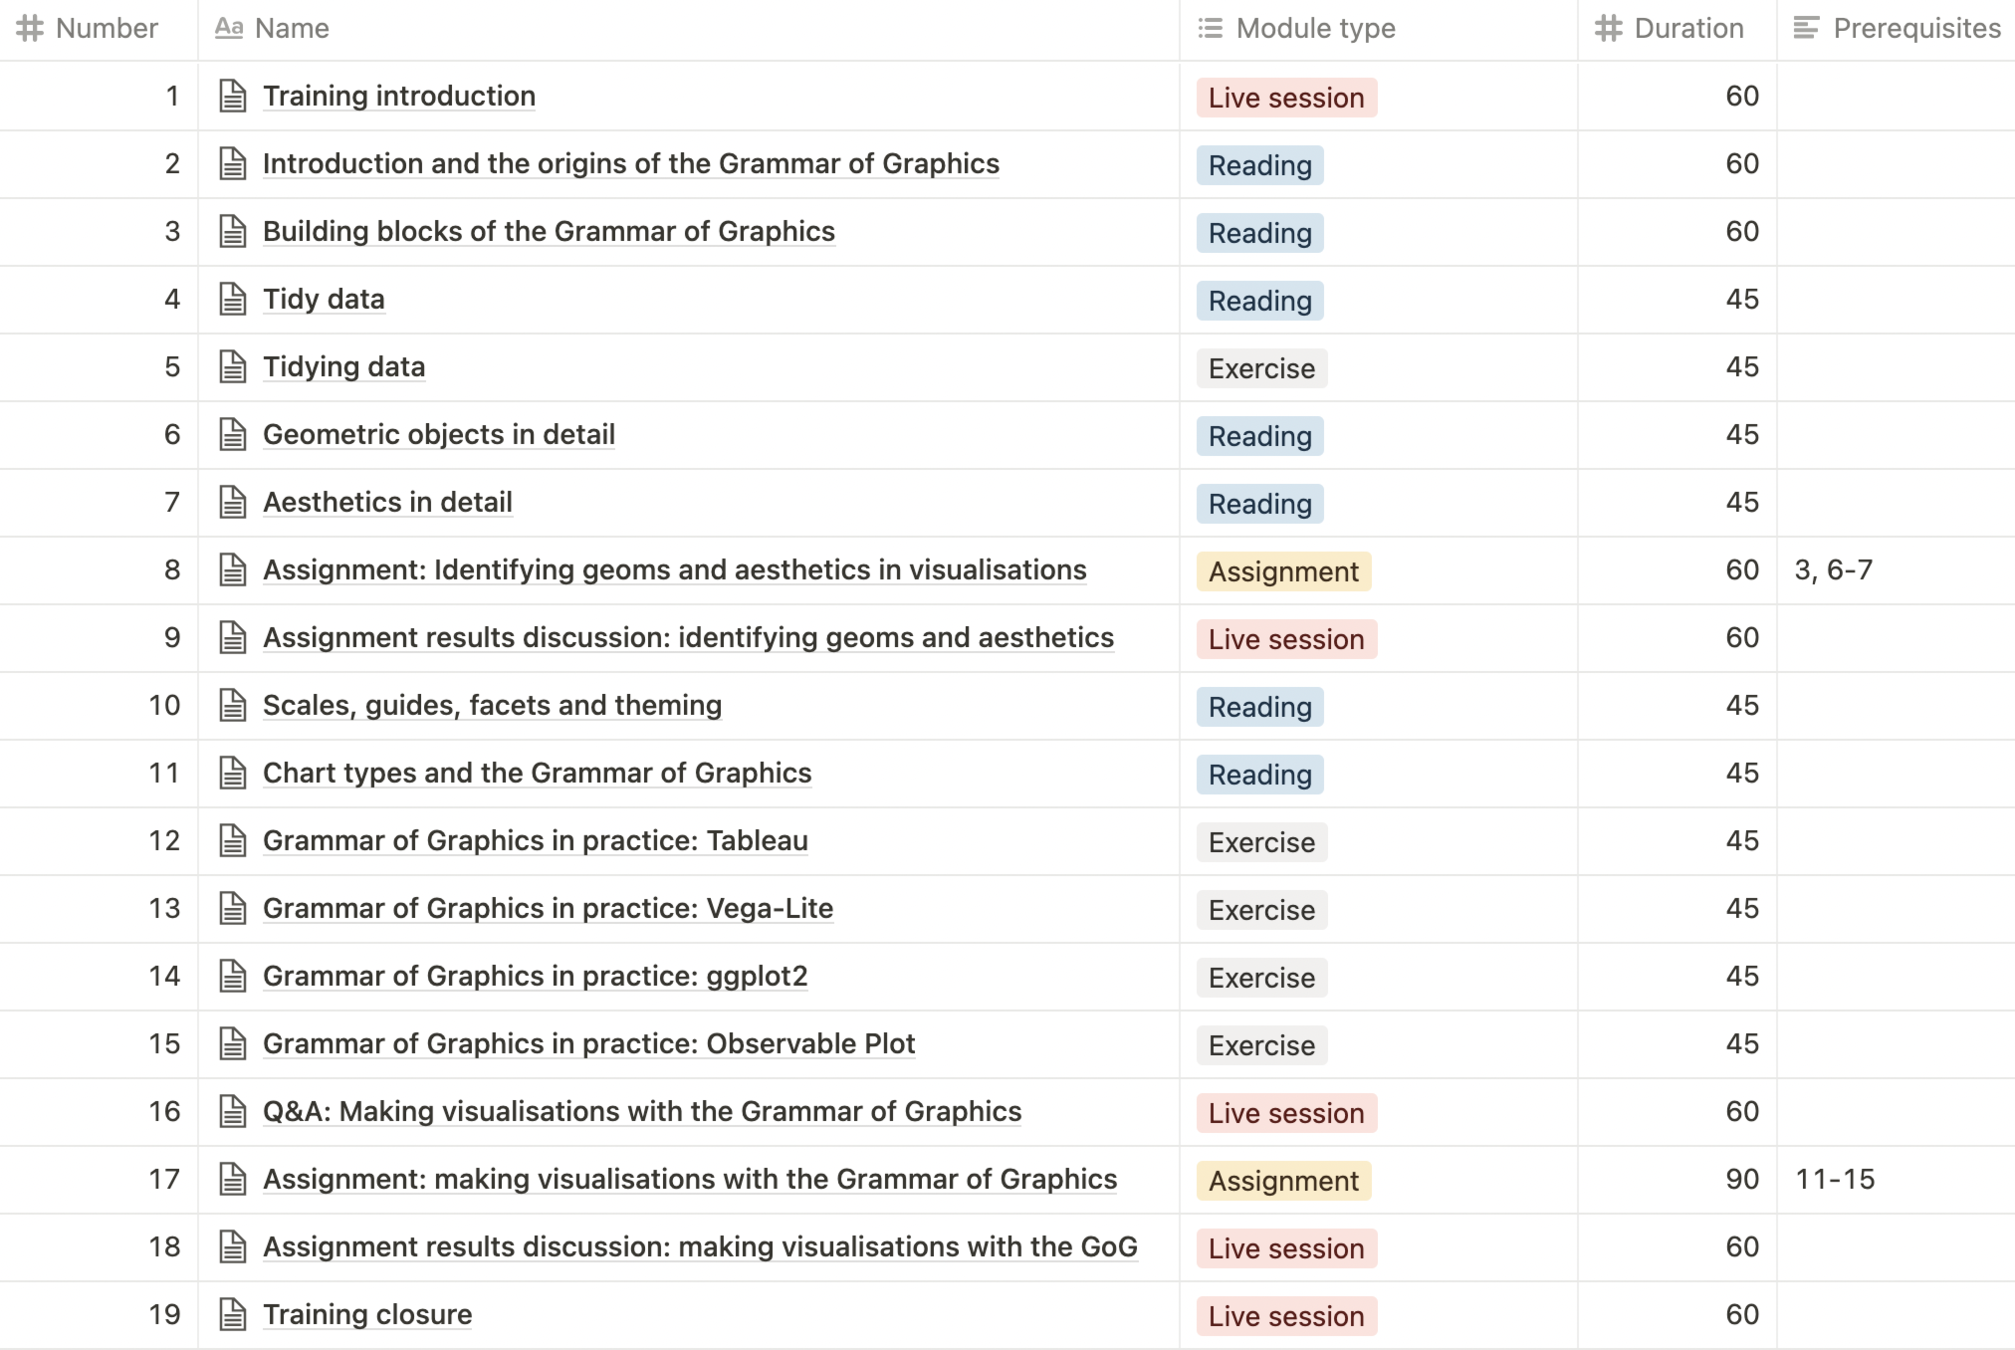This screenshot has height=1350, width=2015.
Task: Open Grammar of Graphics in practice: Vega-Lite
Action: pyautogui.click(x=547, y=908)
